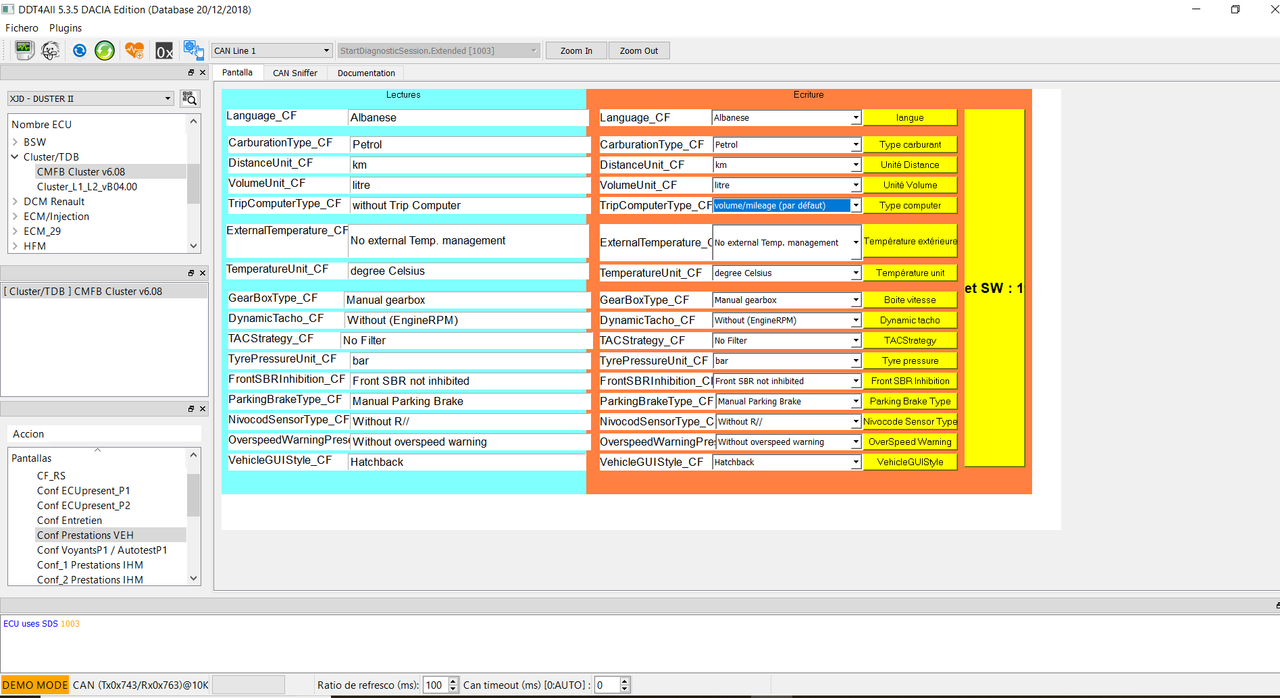Image resolution: width=1280 pixels, height=698 pixels.
Task: Click the Dynamic tacho button
Action: 910,320
